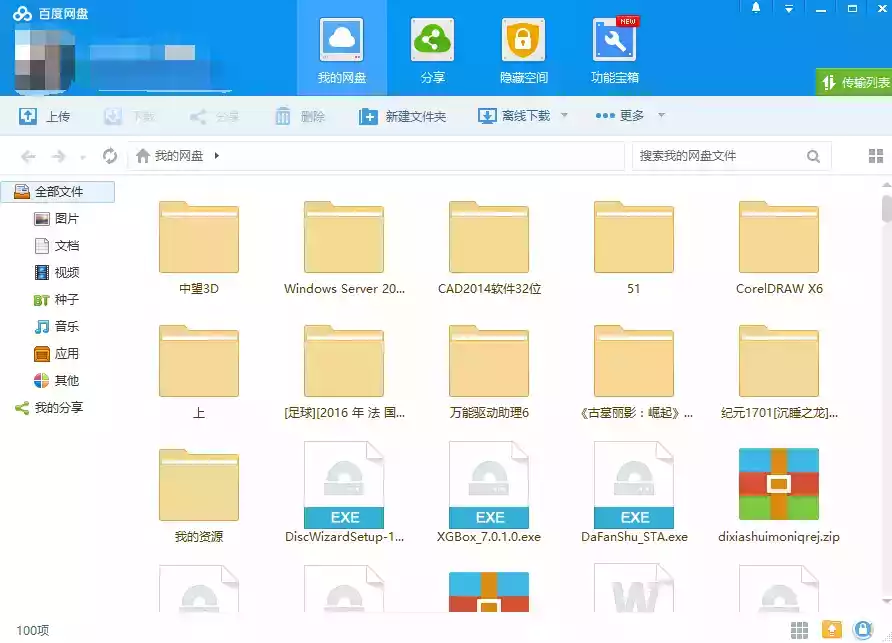Switch file view mode using top-right grid icon

pyautogui.click(x=876, y=155)
